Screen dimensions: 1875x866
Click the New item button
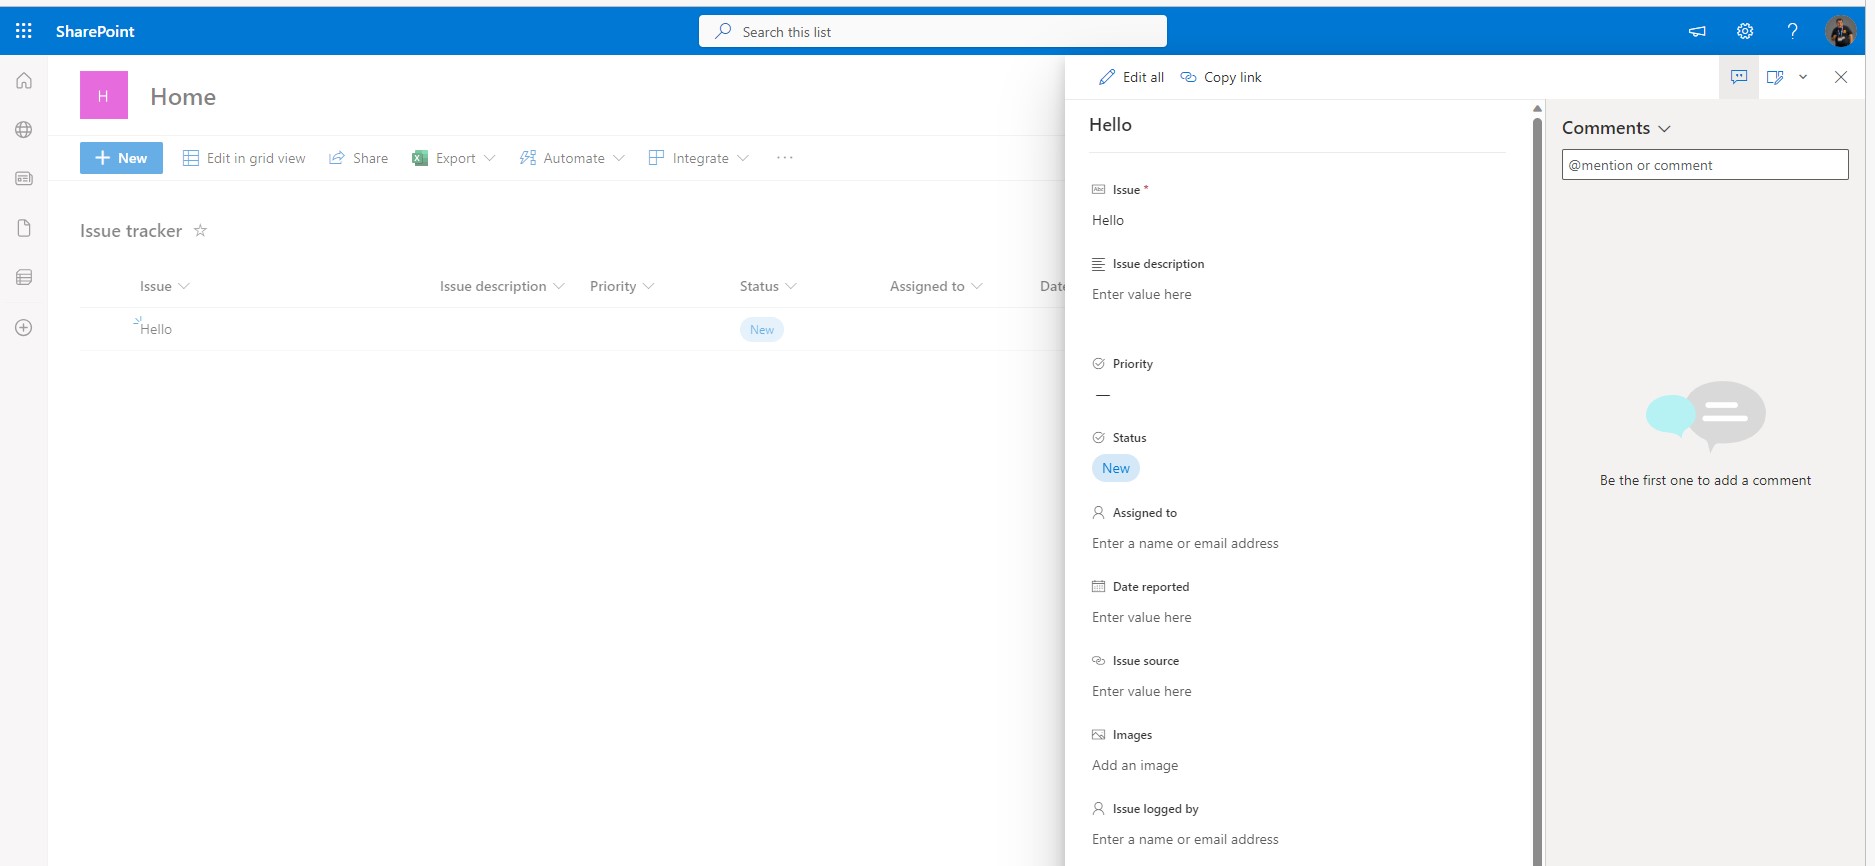tap(121, 158)
